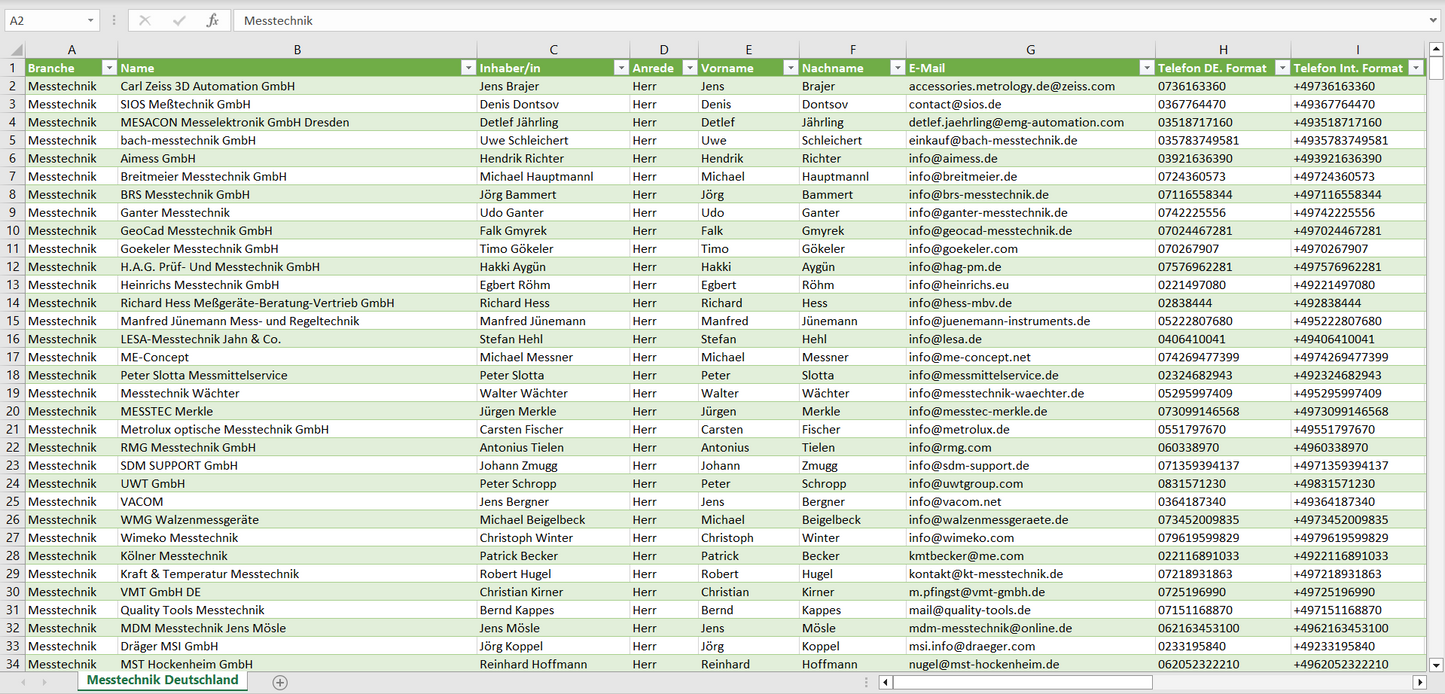Screen dimensions: 1445x694
Task: Click the Select All corner triangle
Action: point(16,50)
